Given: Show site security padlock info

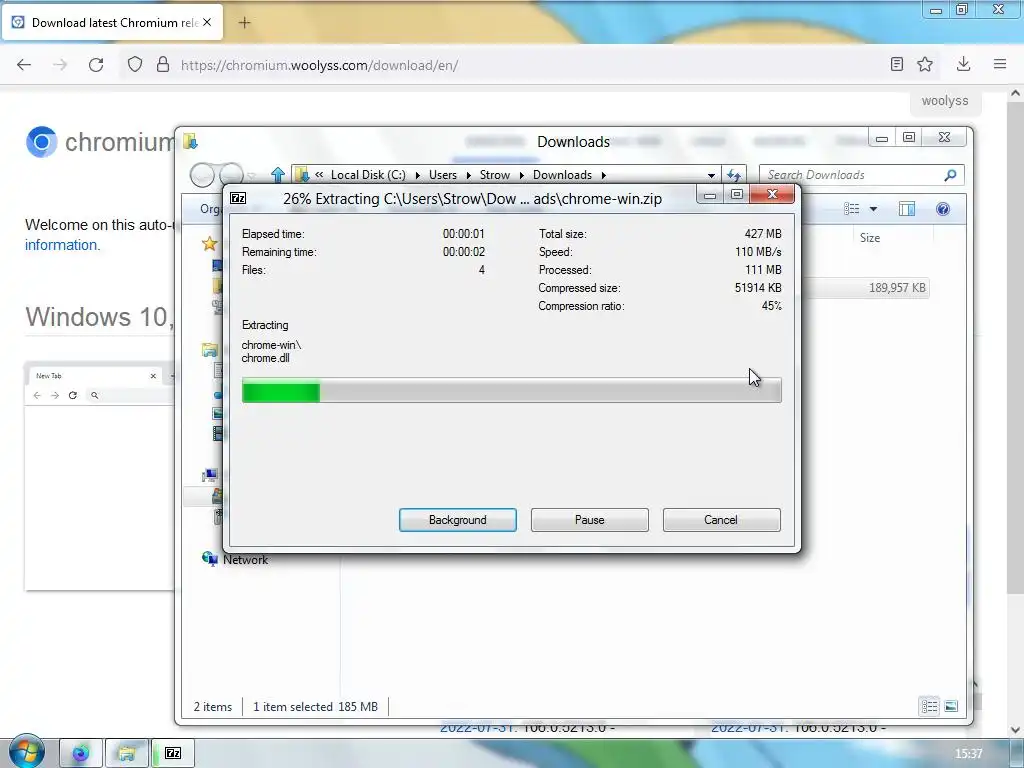Looking at the screenshot, I should 163,65.
